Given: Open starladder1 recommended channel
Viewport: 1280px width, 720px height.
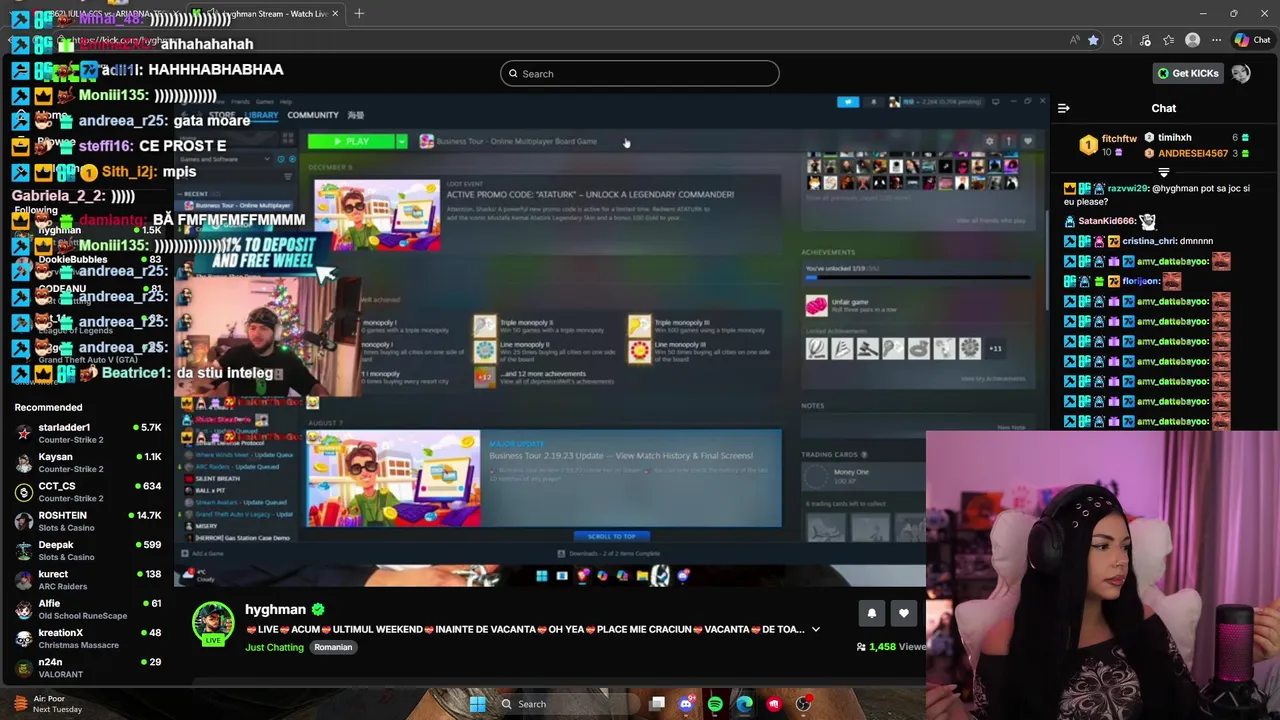Looking at the screenshot, I should 88,433.
